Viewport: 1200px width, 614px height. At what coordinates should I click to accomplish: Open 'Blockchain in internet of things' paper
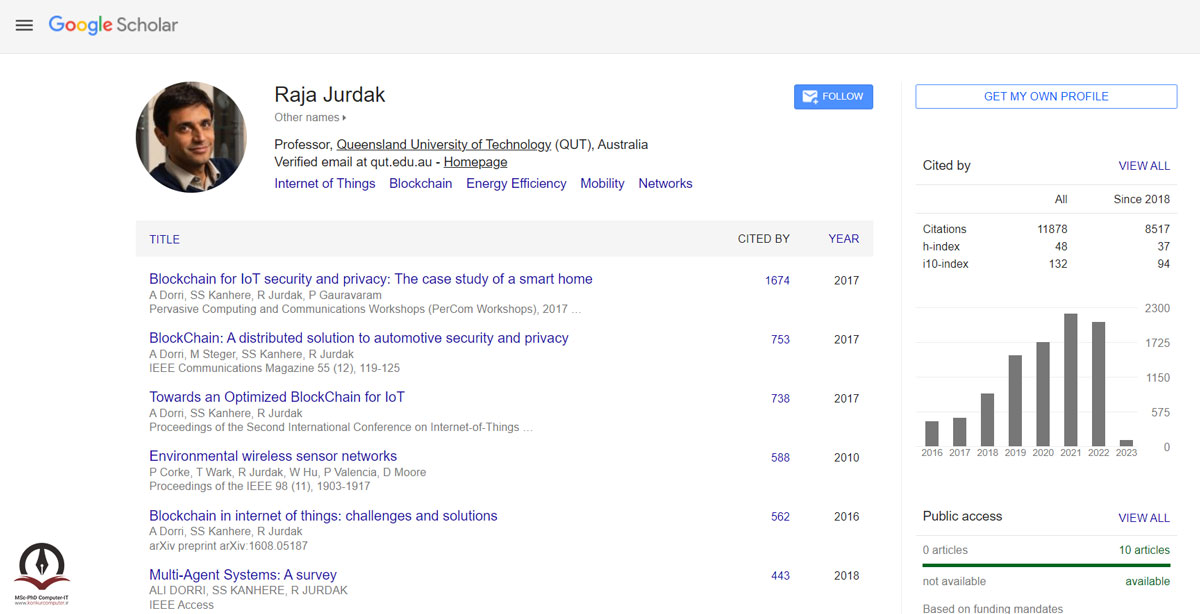coord(323,516)
